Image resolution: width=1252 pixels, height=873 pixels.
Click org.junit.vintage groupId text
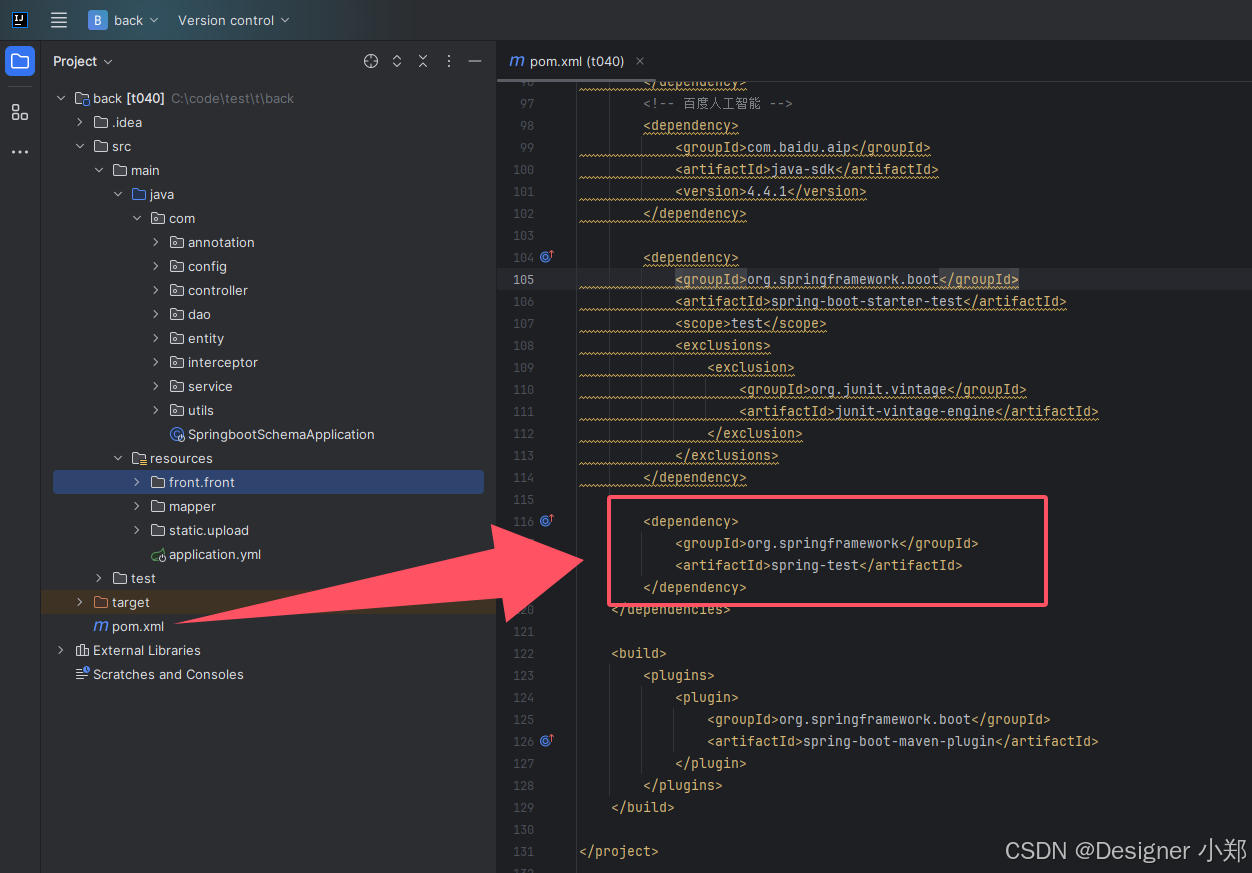[x=879, y=389]
